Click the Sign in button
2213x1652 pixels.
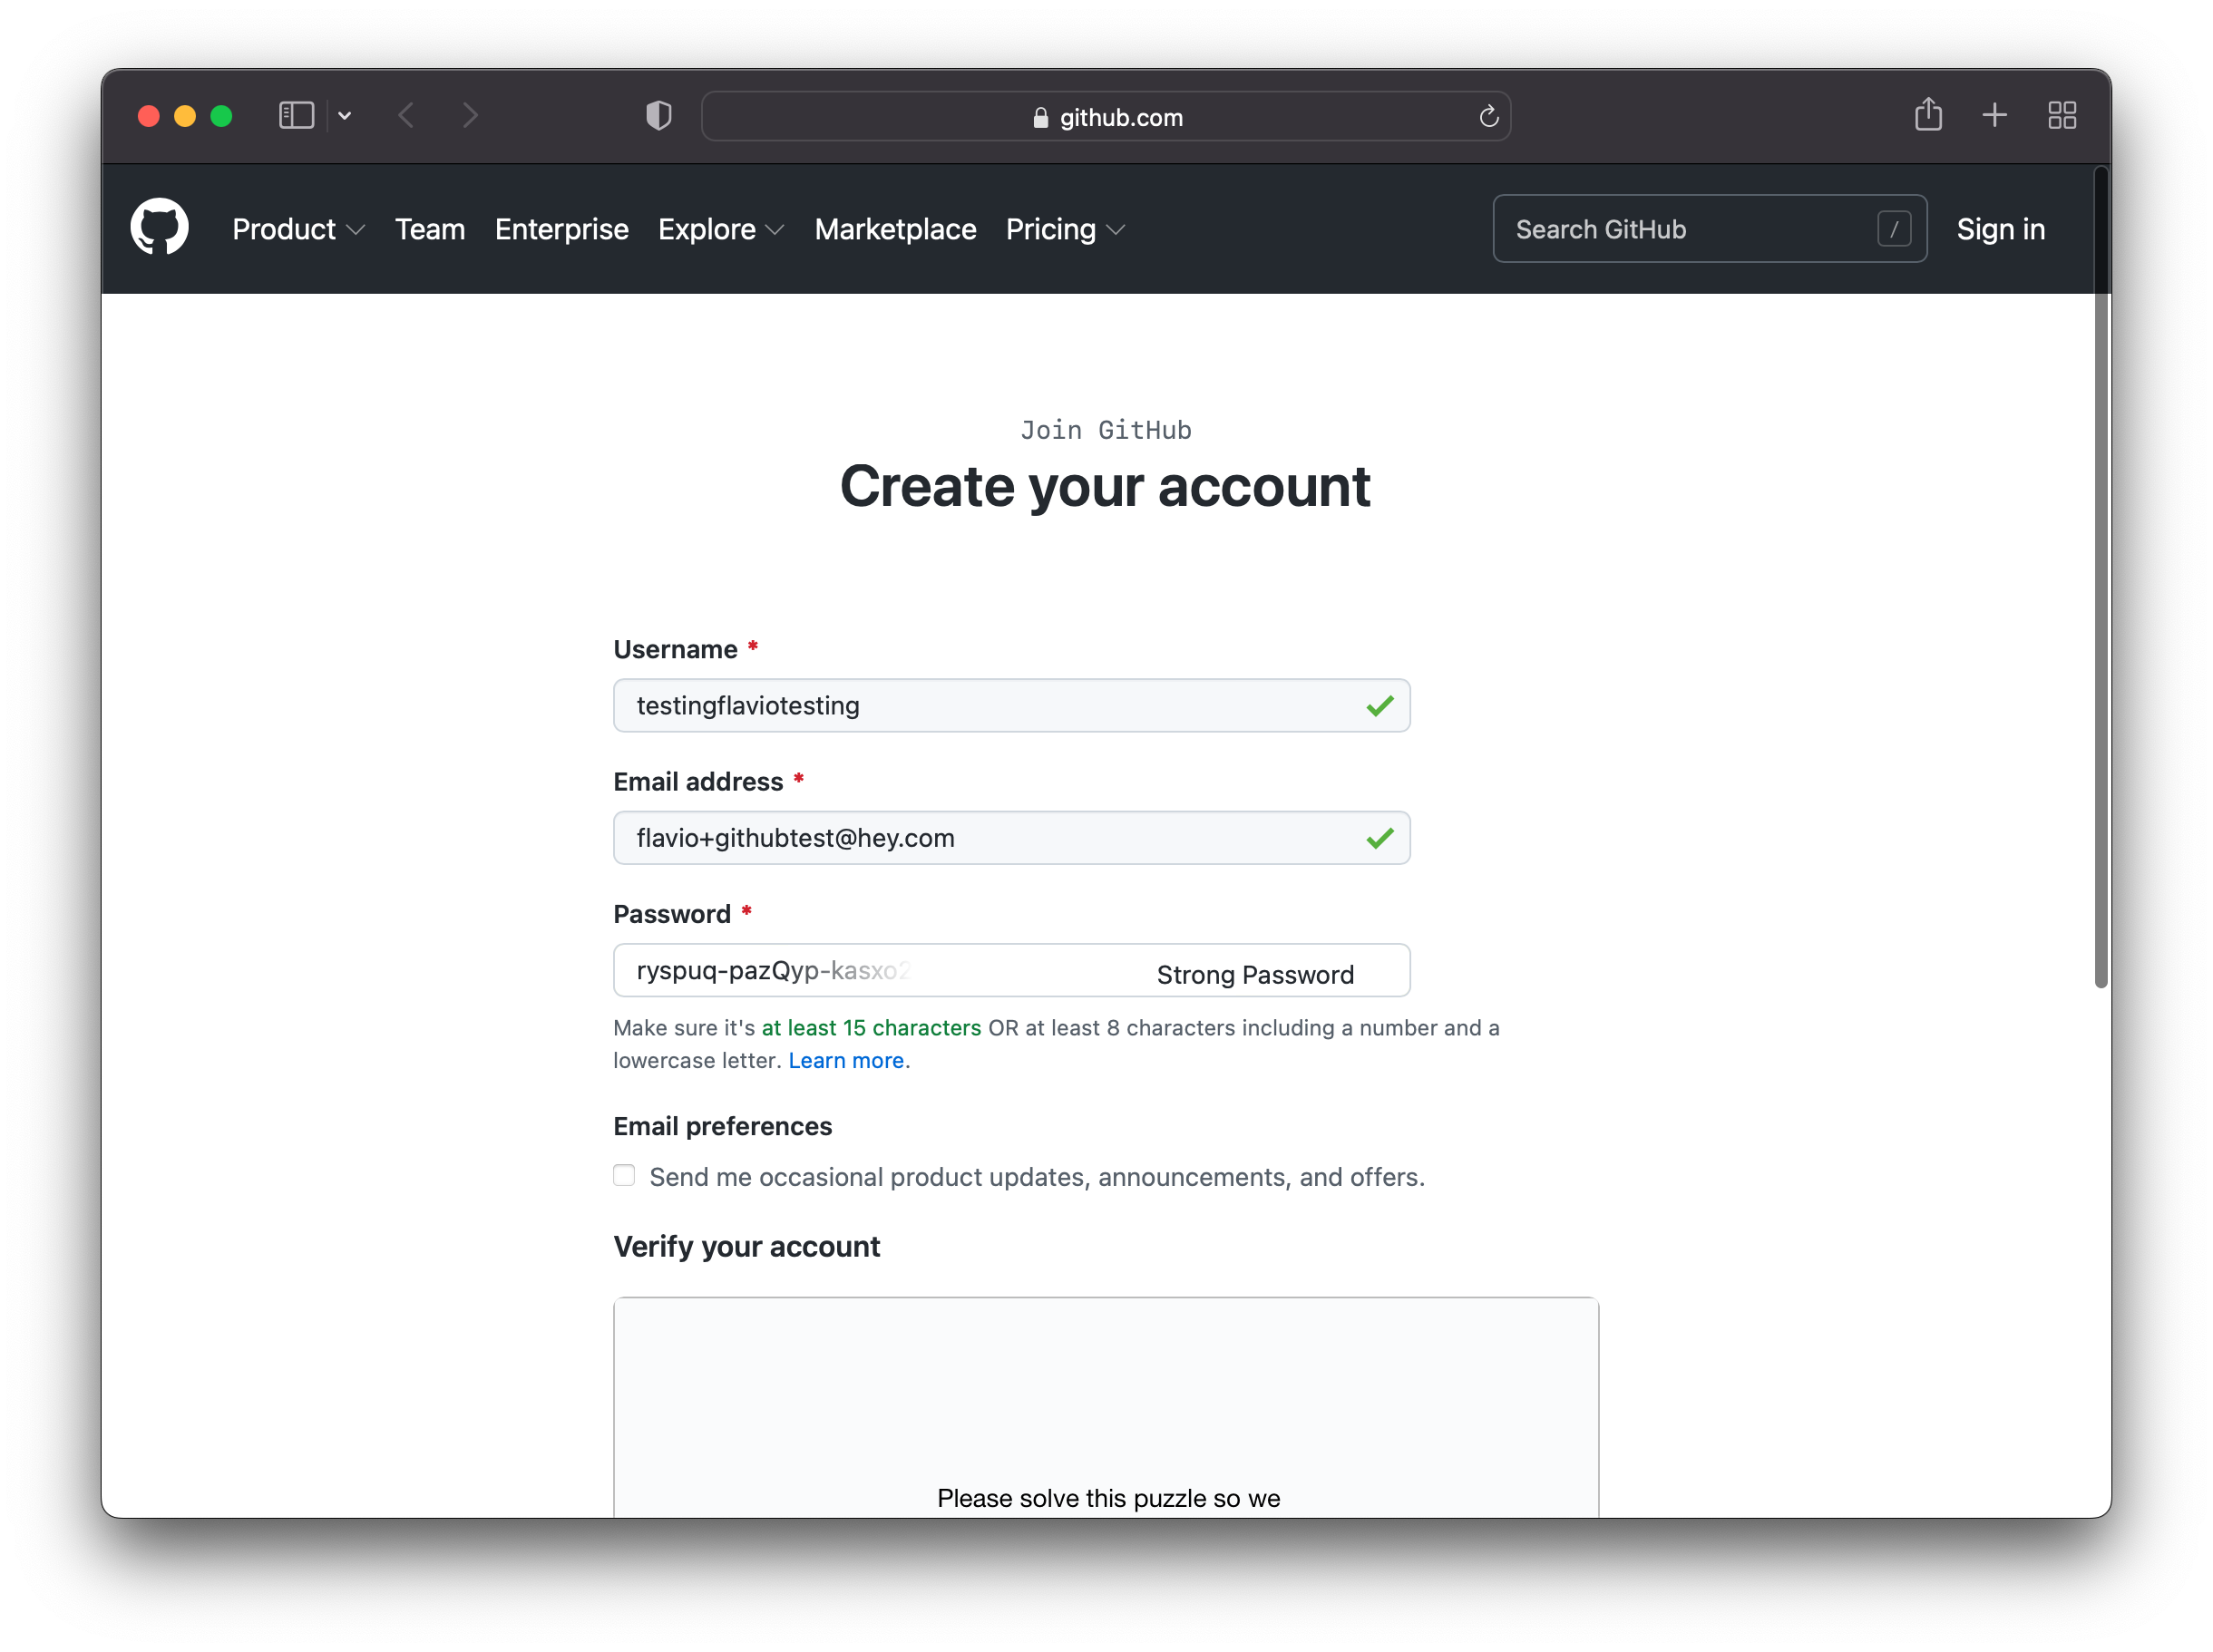tap(2002, 228)
